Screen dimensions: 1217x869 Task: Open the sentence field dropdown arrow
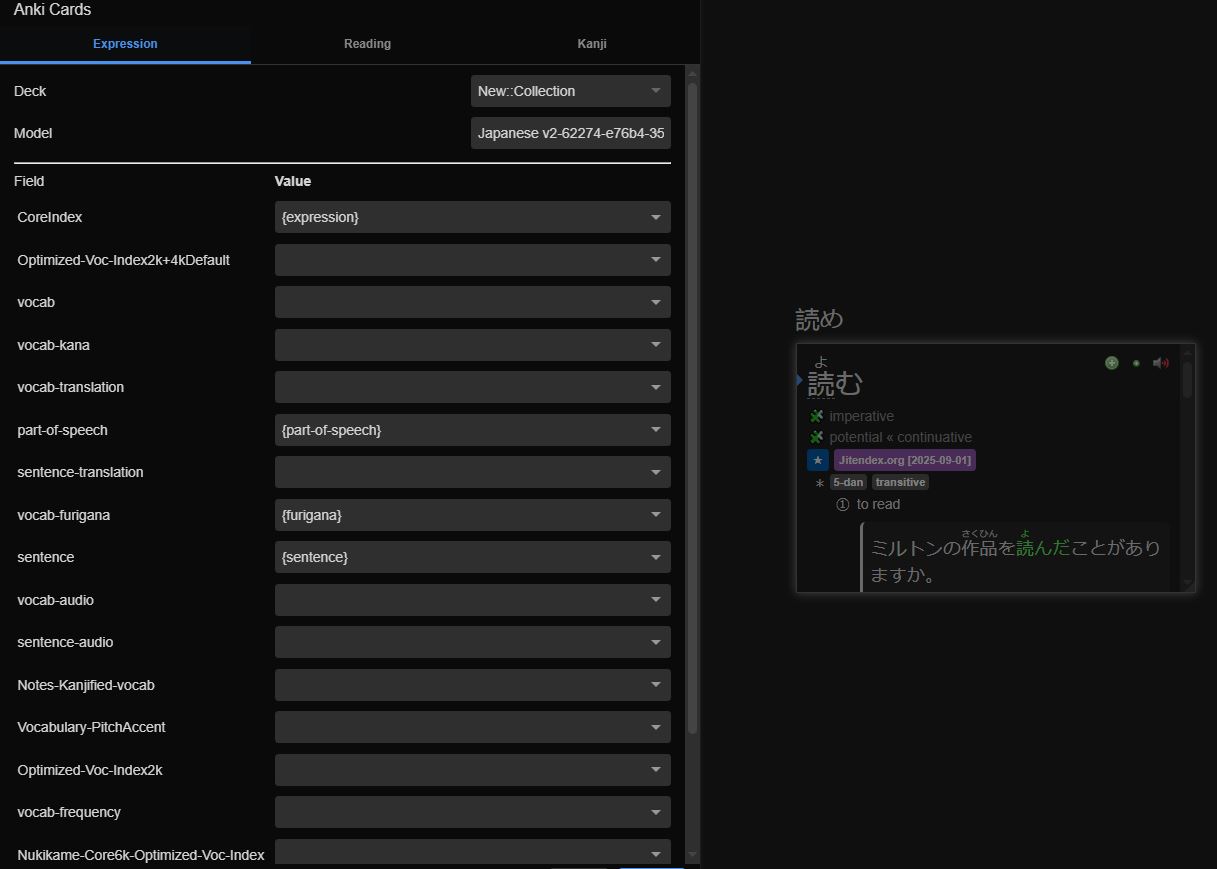(x=656, y=557)
